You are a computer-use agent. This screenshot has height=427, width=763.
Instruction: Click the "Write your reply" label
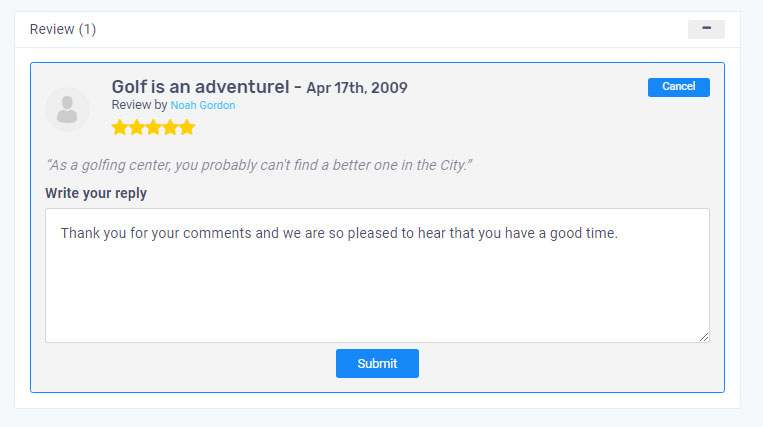tap(96, 193)
